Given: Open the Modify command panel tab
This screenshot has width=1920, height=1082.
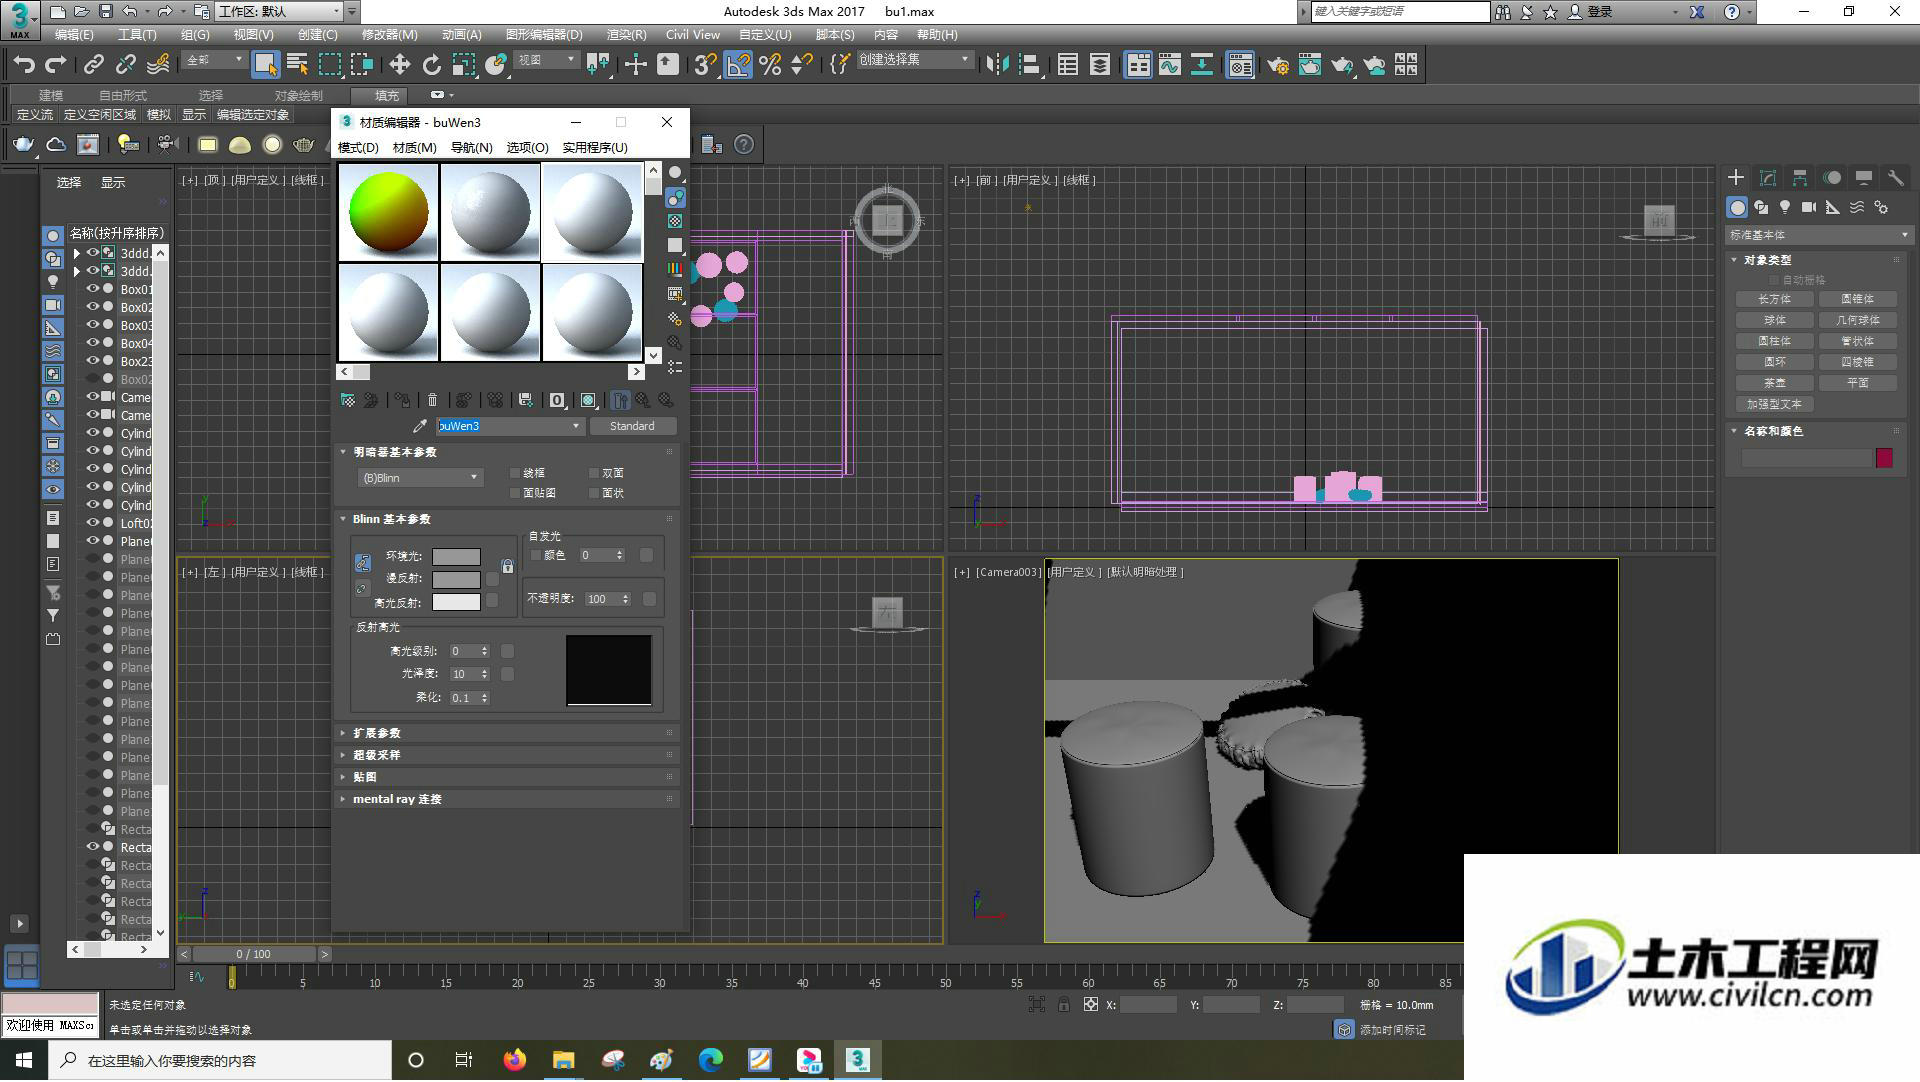Looking at the screenshot, I should 1767,177.
